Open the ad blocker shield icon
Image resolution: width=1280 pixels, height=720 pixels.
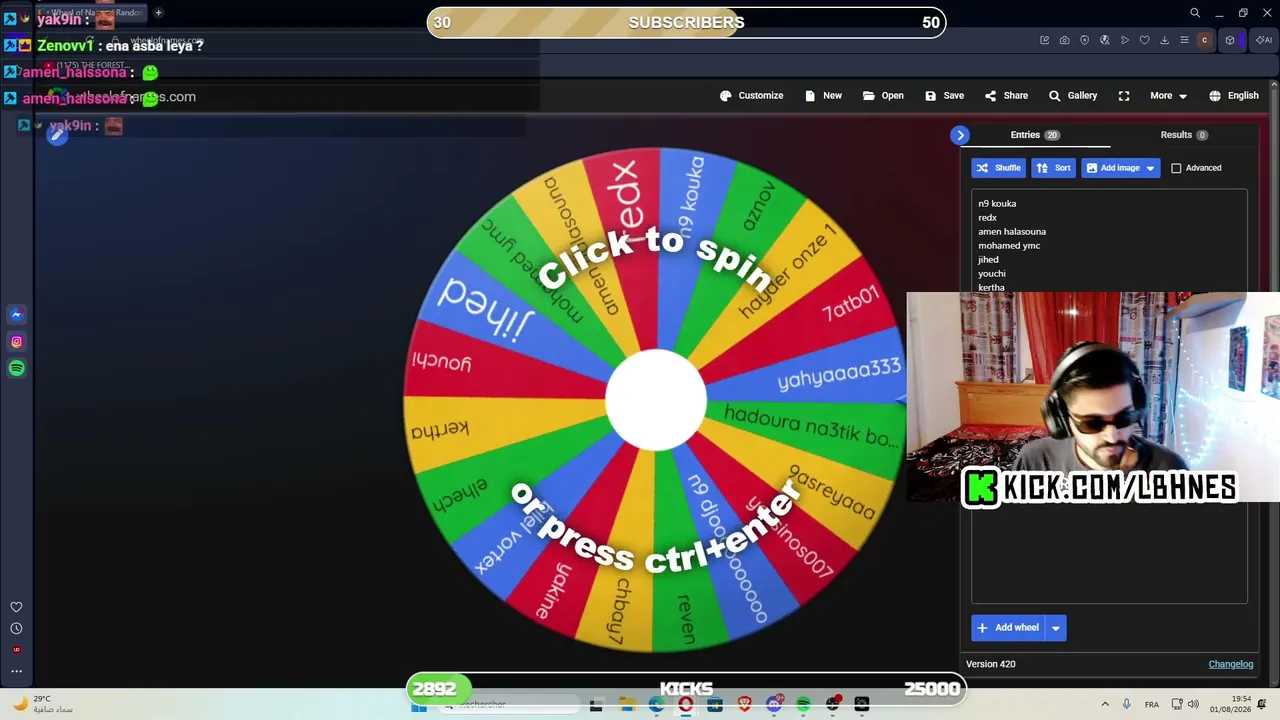pyautogui.click(x=1085, y=40)
